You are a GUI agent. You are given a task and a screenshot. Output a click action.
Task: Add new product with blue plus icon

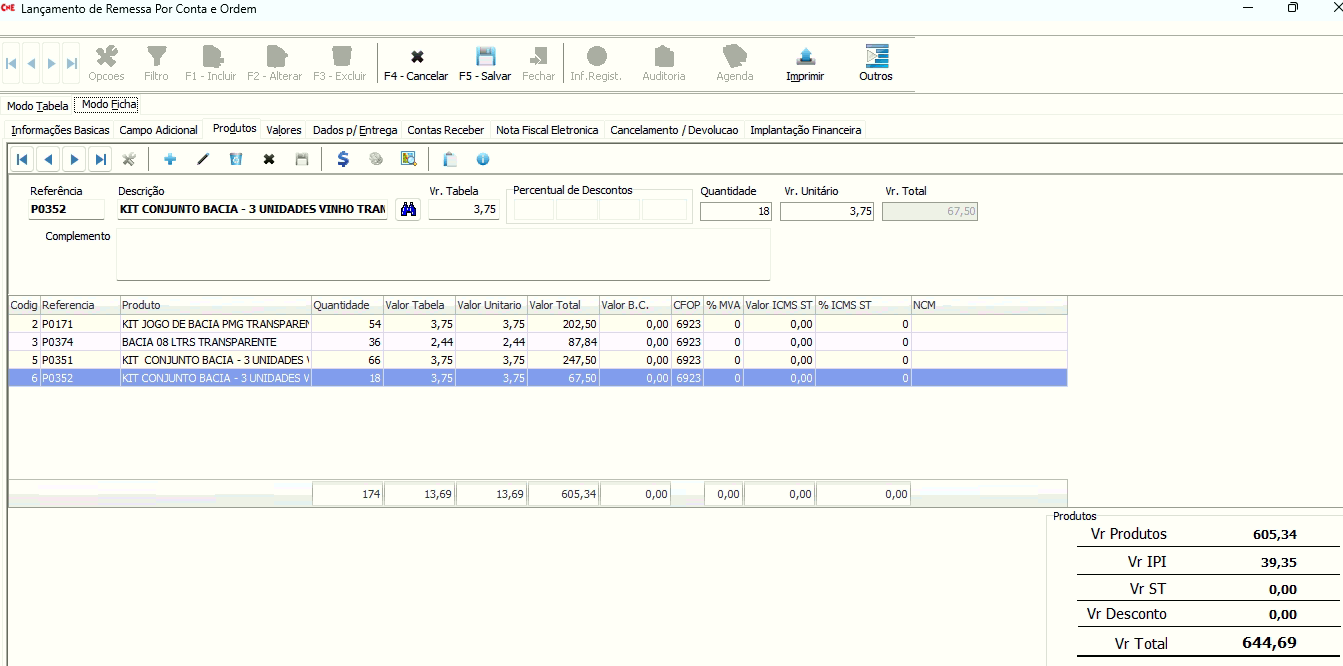click(170, 159)
